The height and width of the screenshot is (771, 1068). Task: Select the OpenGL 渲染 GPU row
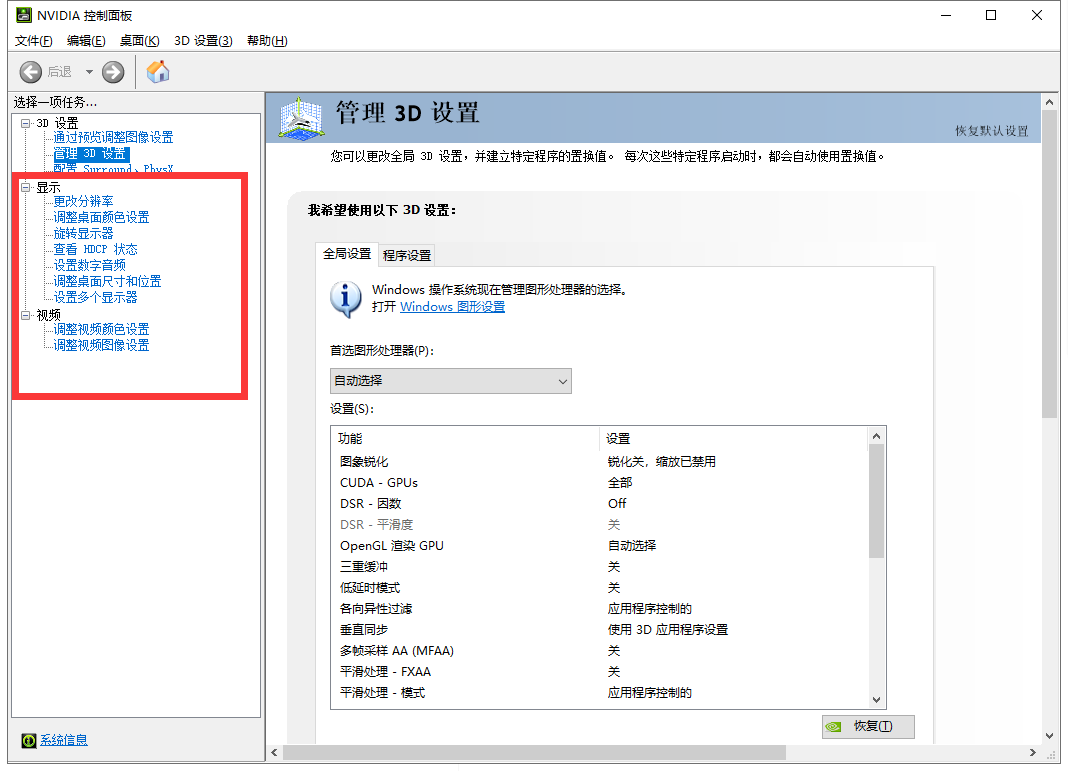point(599,546)
